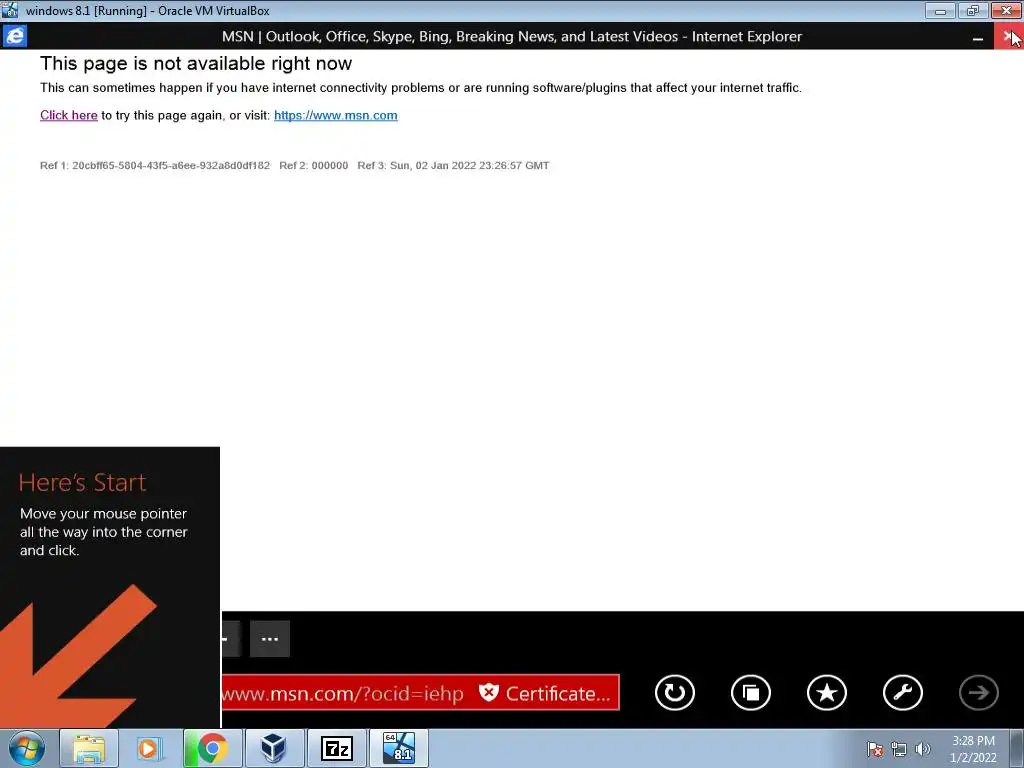Launch Windows Media Player from taskbar
1024x768 pixels.
pyautogui.click(x=150, y=748)
